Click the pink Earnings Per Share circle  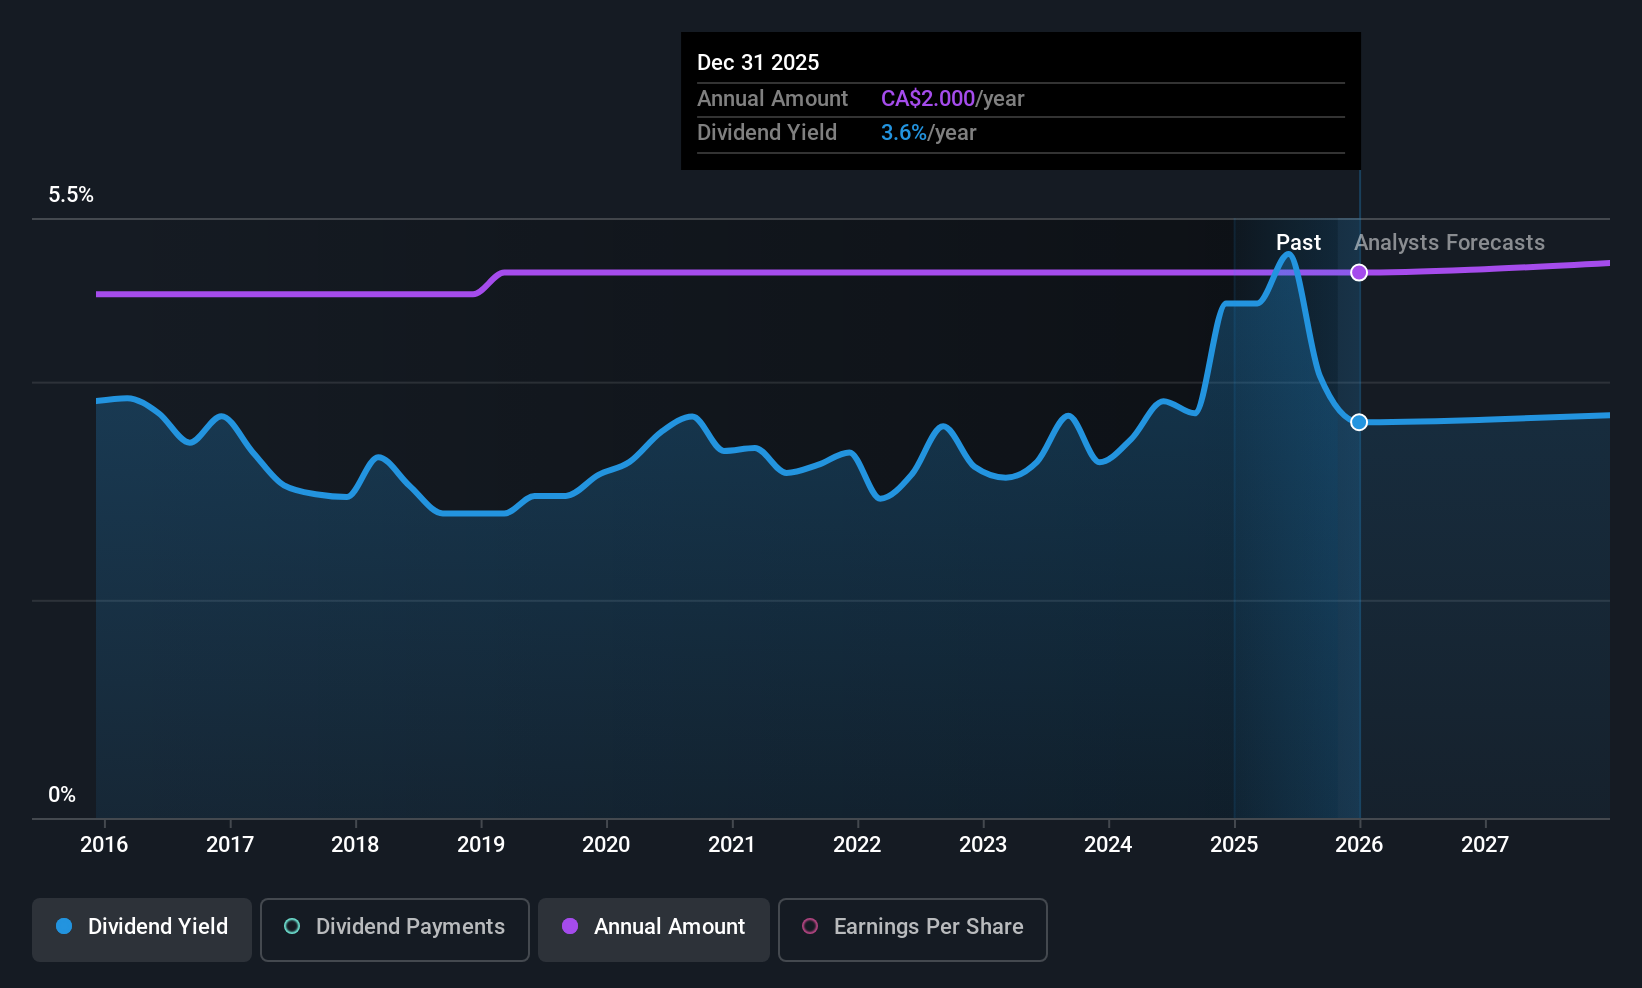click(810, 926)
